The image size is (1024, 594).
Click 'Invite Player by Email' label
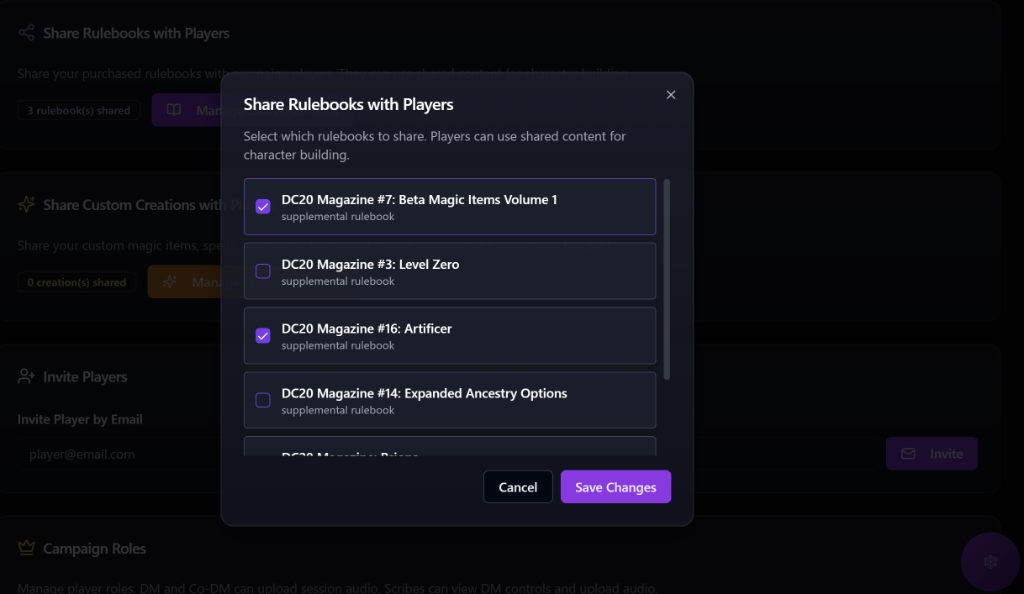80,420
